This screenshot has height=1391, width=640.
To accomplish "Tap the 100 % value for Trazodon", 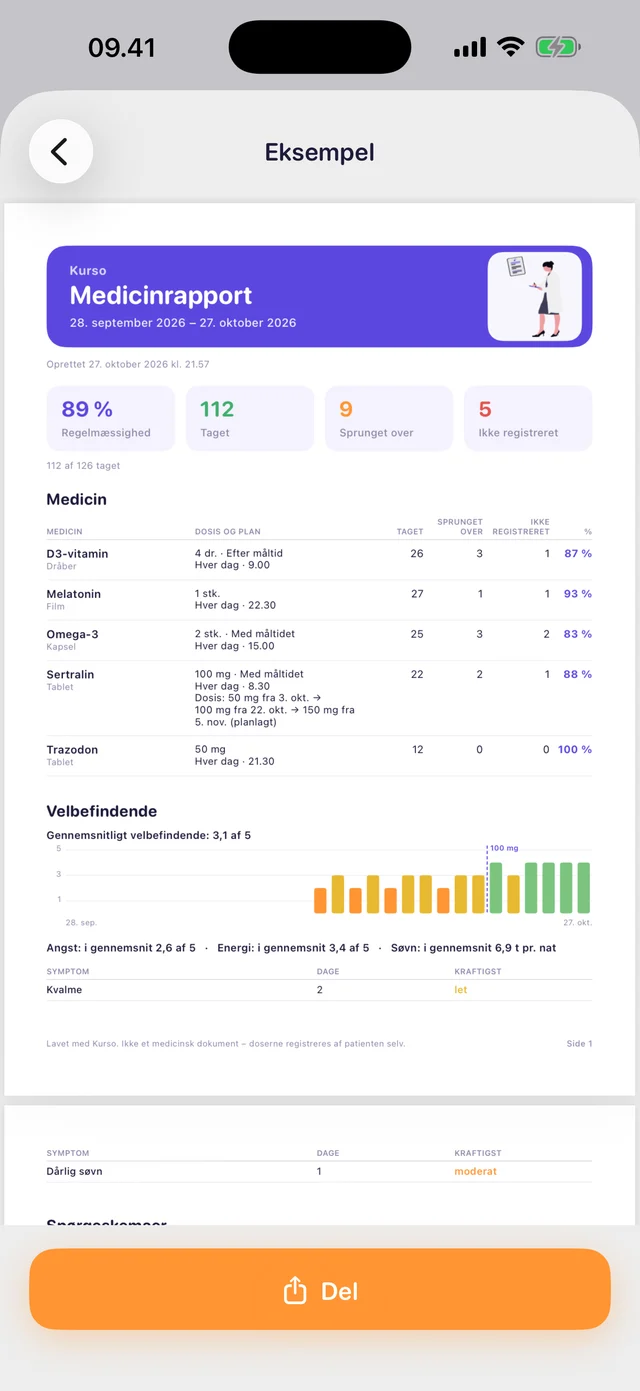I will pos(575,749).
